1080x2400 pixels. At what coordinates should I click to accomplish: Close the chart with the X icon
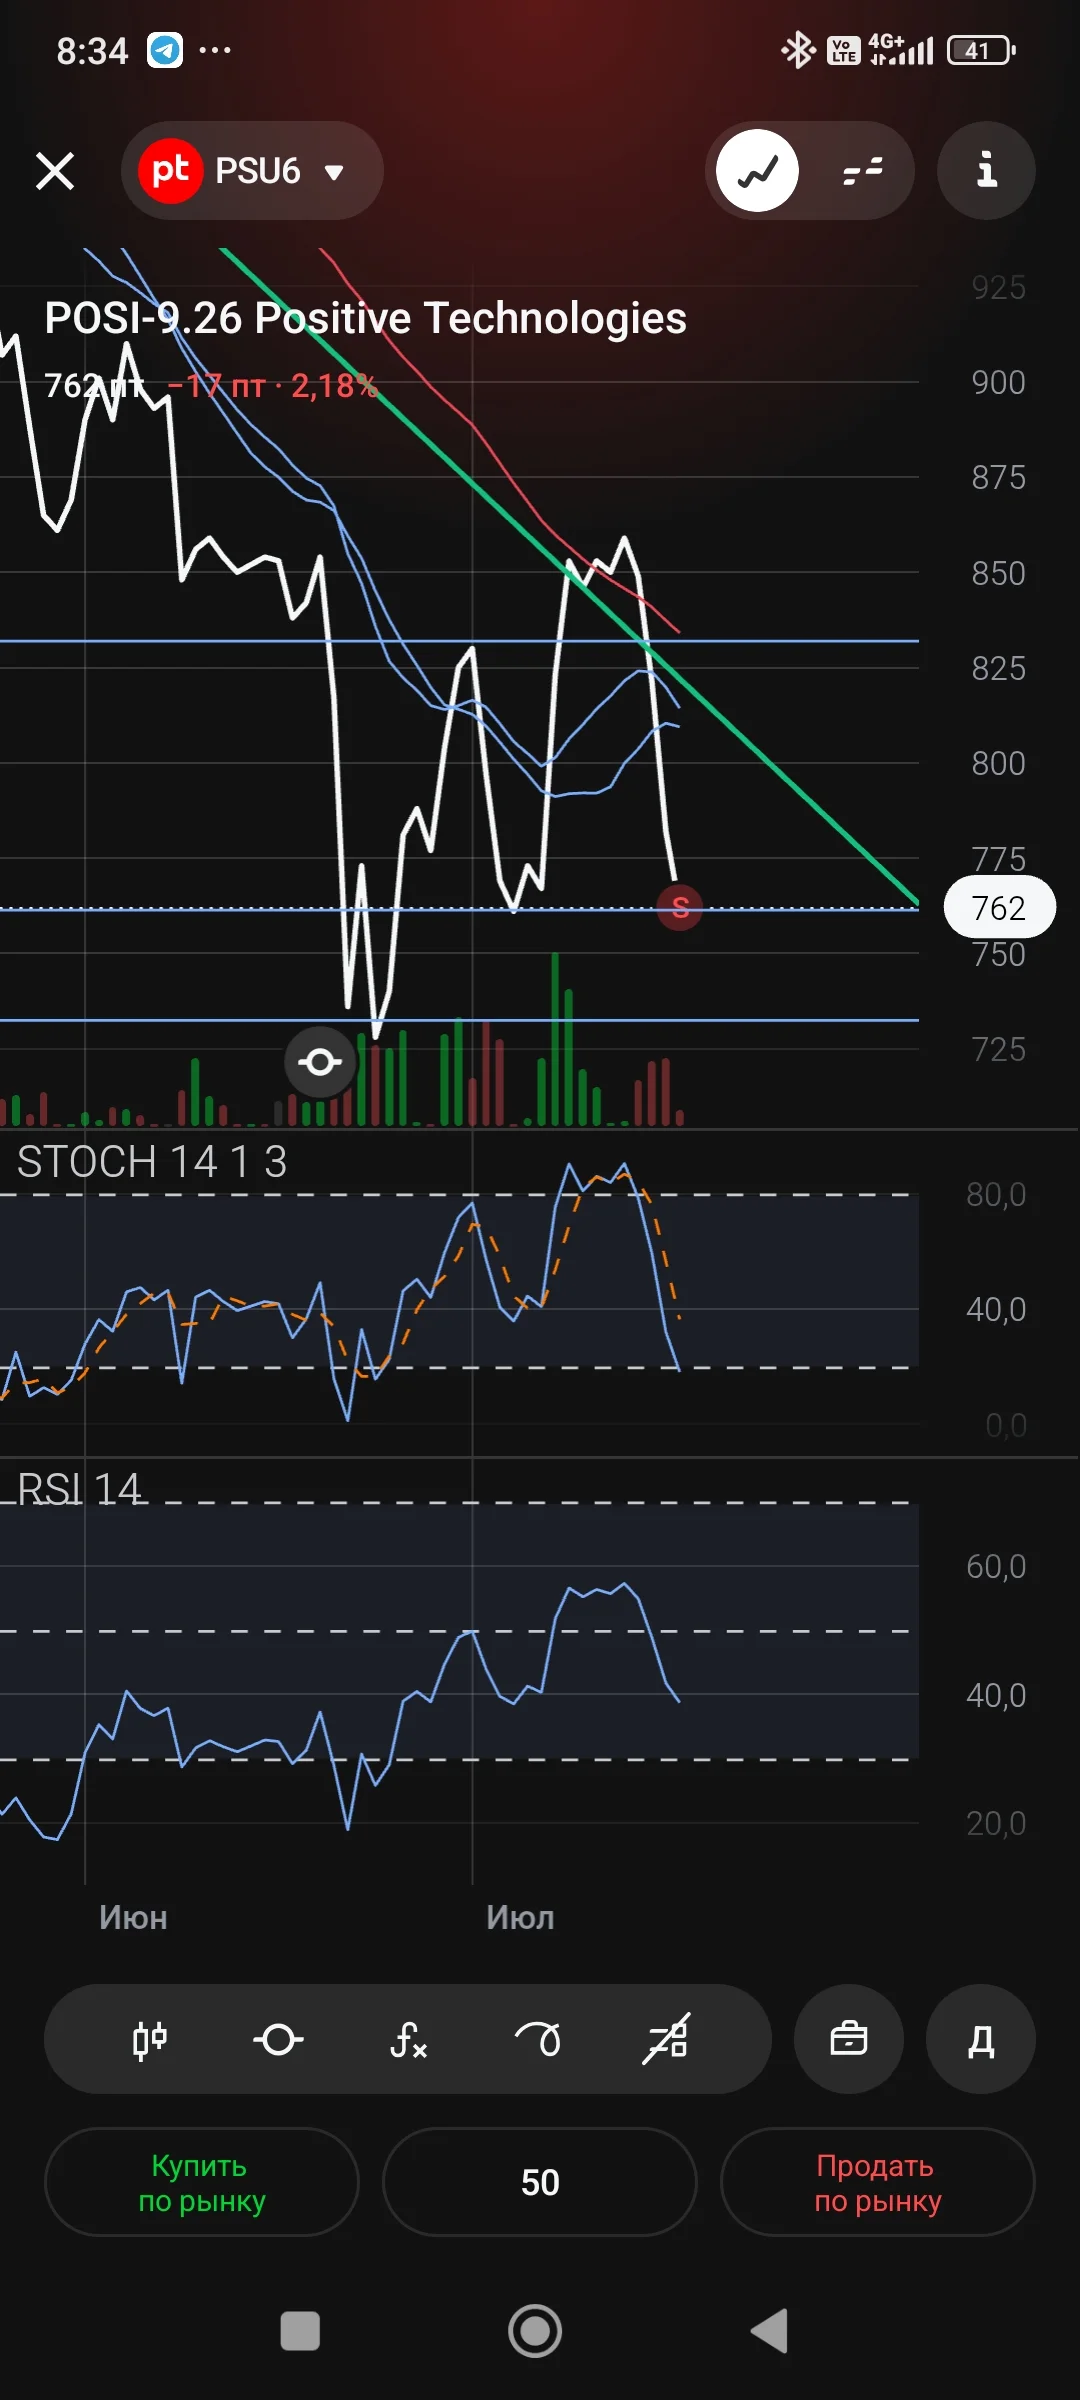(55, 171)
